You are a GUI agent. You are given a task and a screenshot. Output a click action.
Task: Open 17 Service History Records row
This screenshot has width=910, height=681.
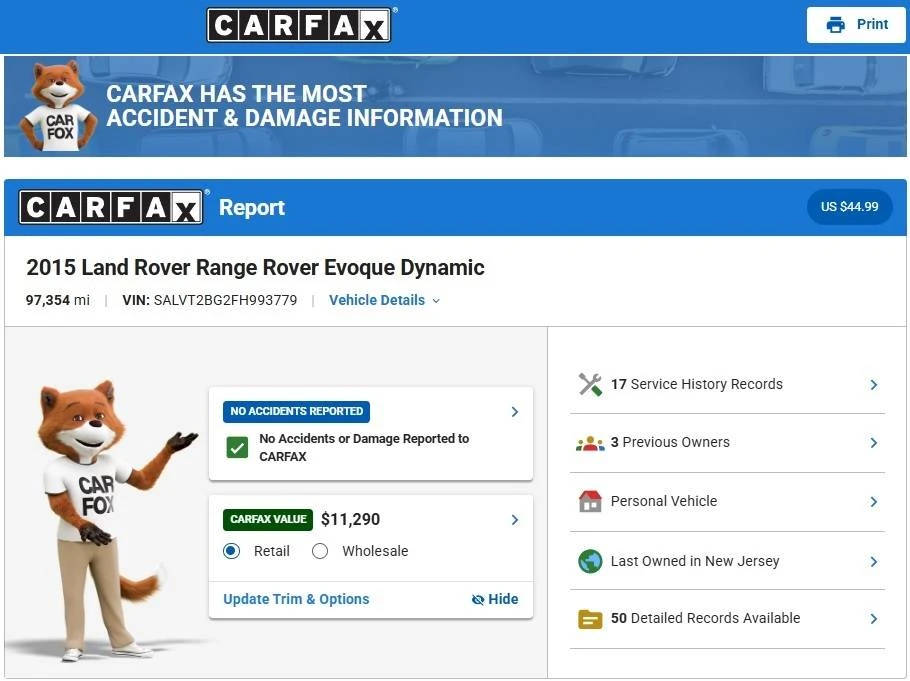pos(728,384)
